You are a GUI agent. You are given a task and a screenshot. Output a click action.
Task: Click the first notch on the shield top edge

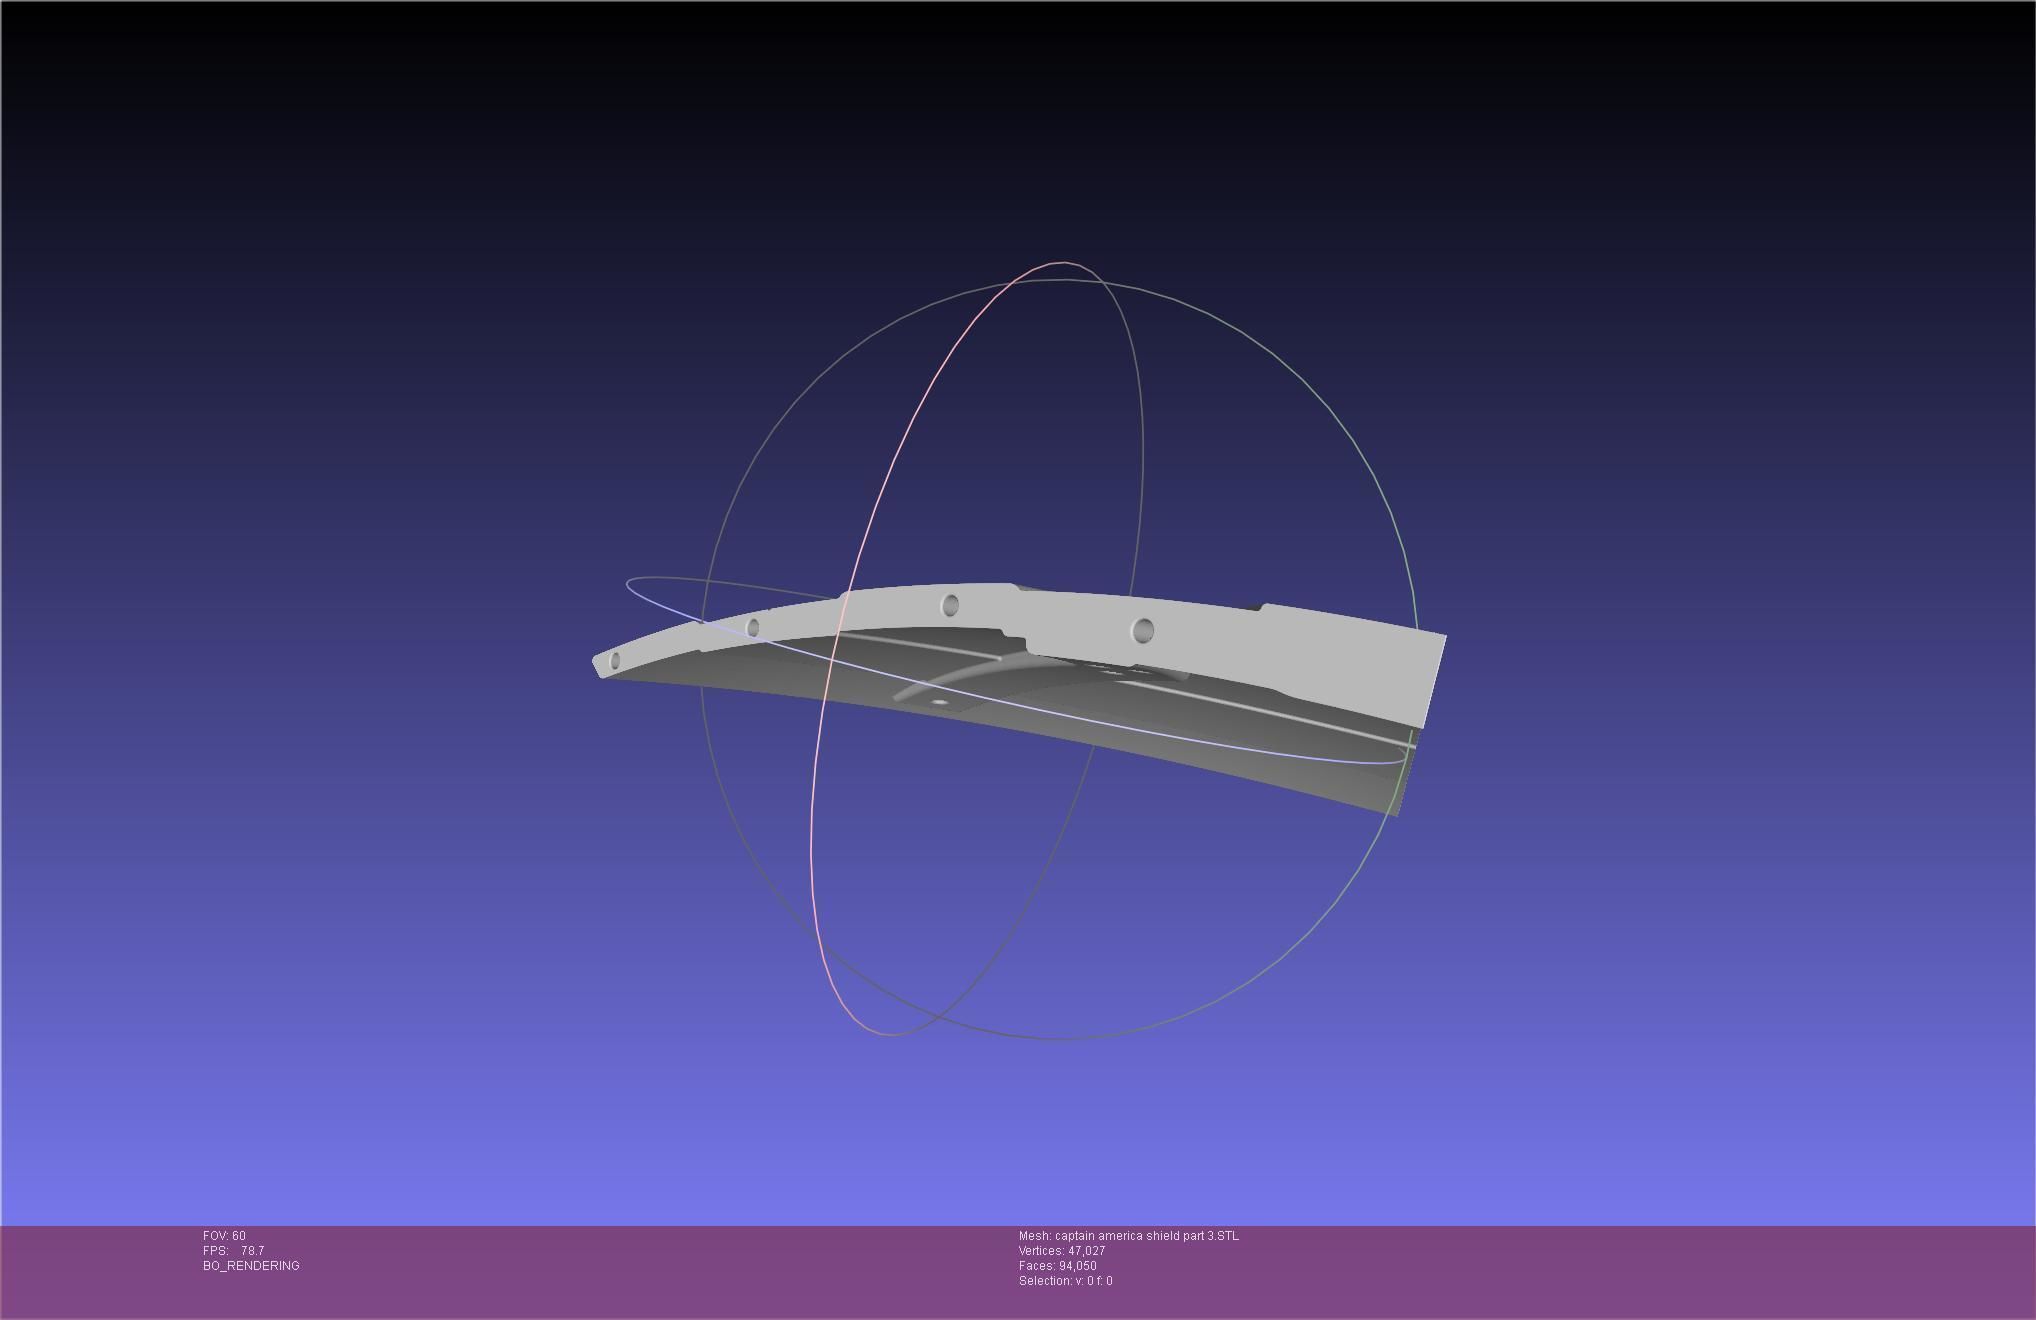pyautogui.click(x=1025, y=589)
